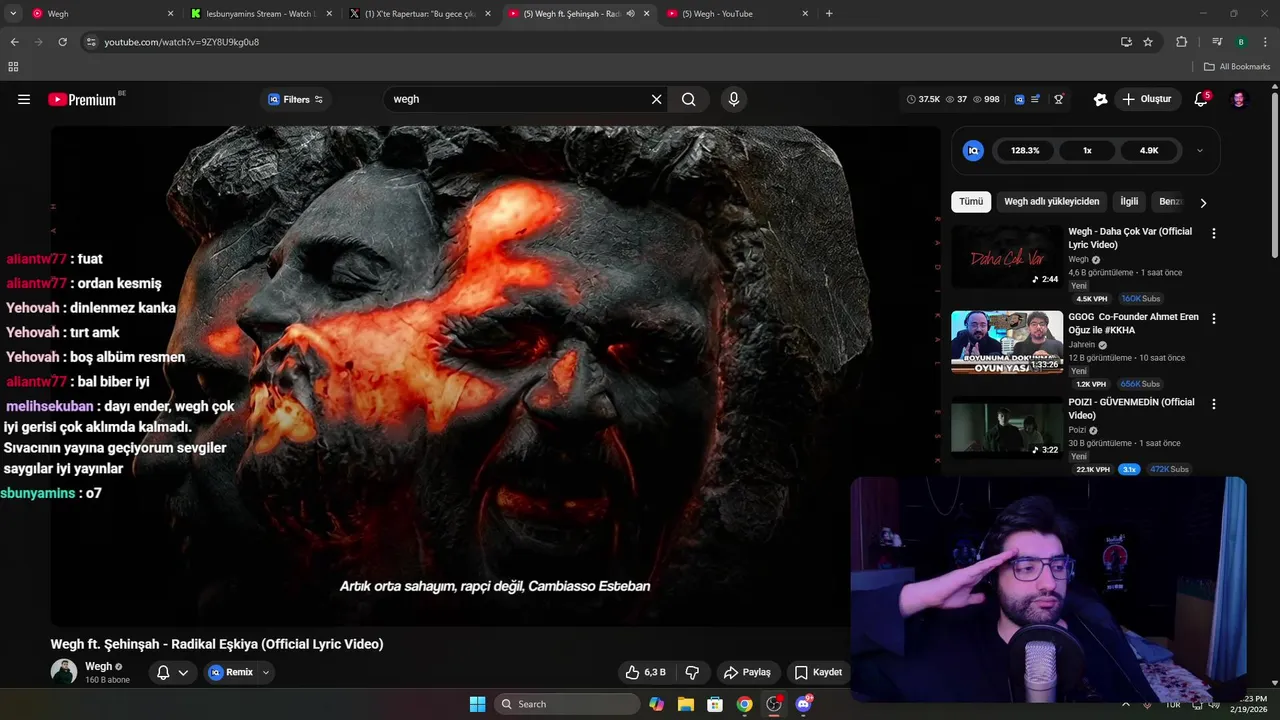Click the vidIQ trophy icon

(1058, 99)
